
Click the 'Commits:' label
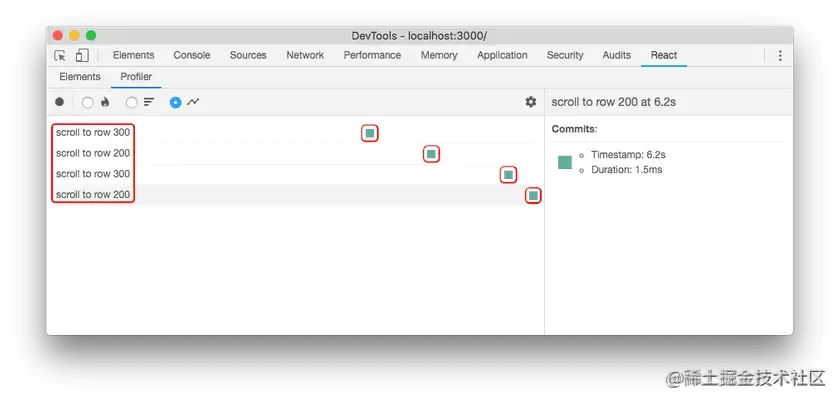click(x=574, y=129)
